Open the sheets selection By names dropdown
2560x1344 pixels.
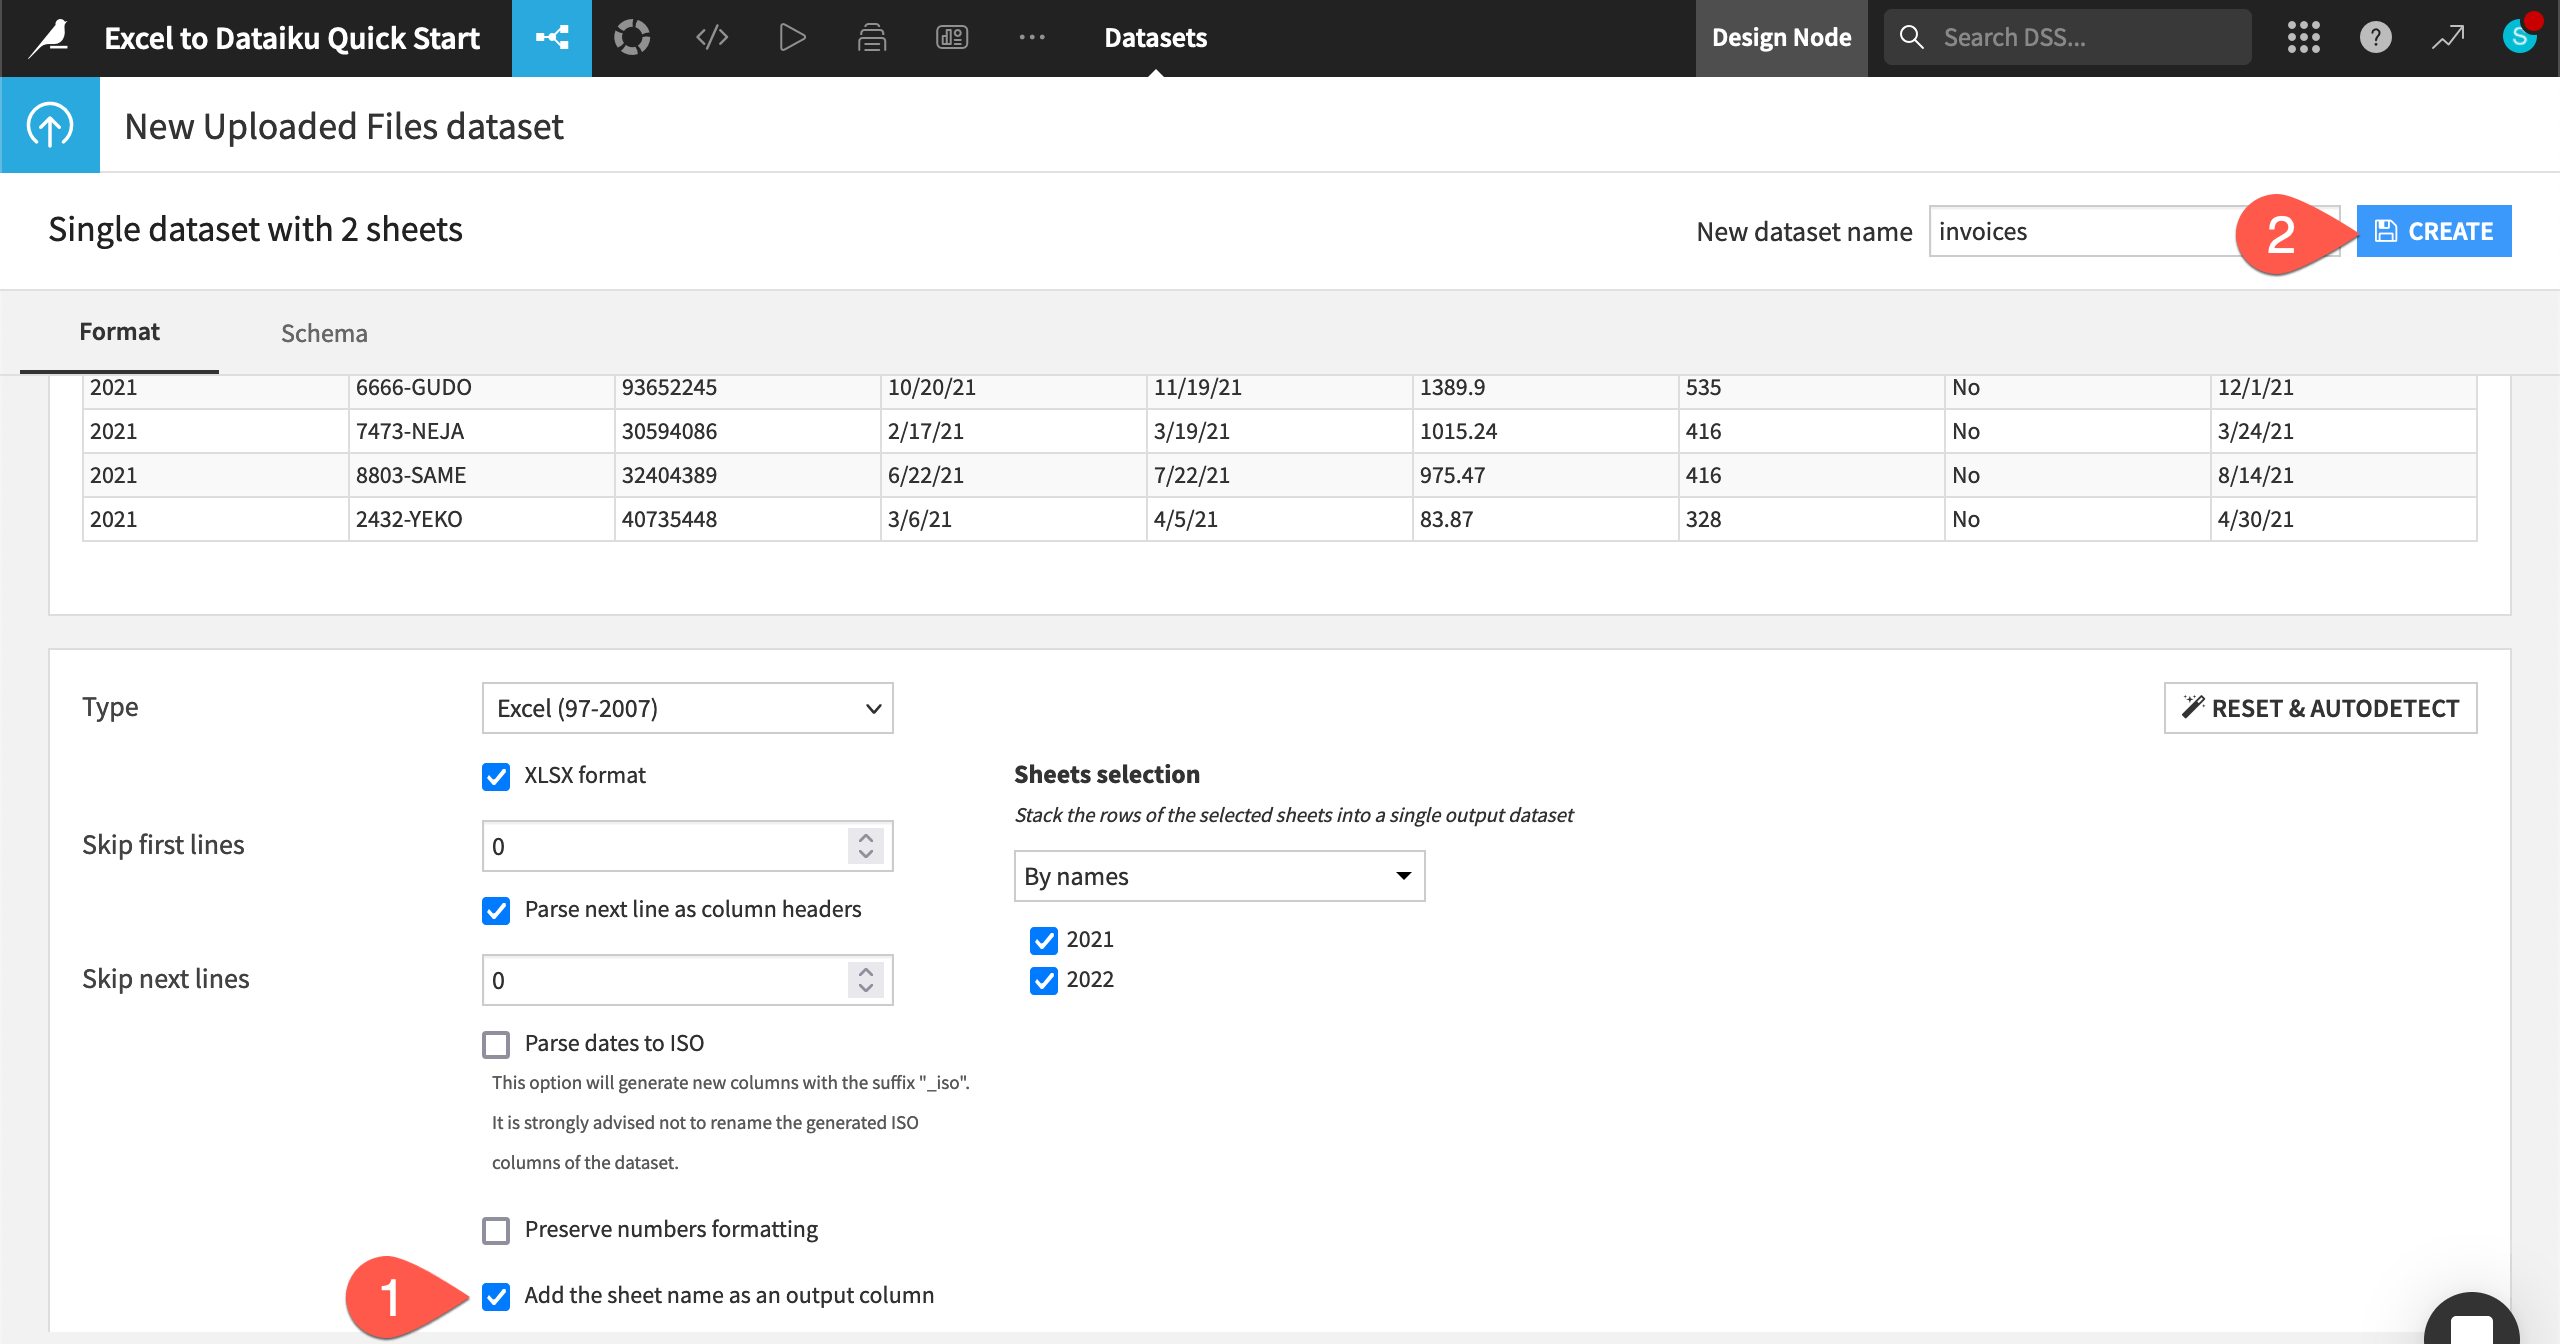pos(1218,875)
